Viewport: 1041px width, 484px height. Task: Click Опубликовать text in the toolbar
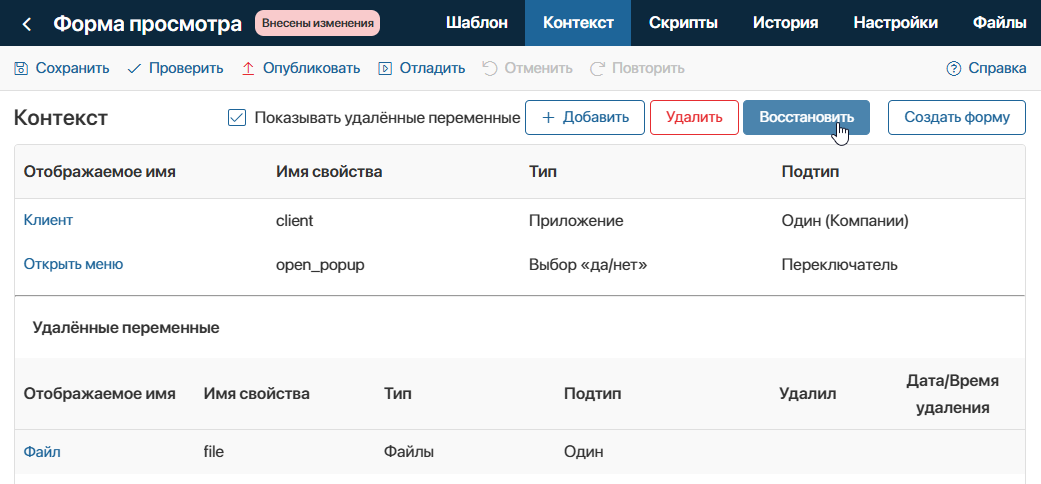pyautogui.click(x=311, y=68)
